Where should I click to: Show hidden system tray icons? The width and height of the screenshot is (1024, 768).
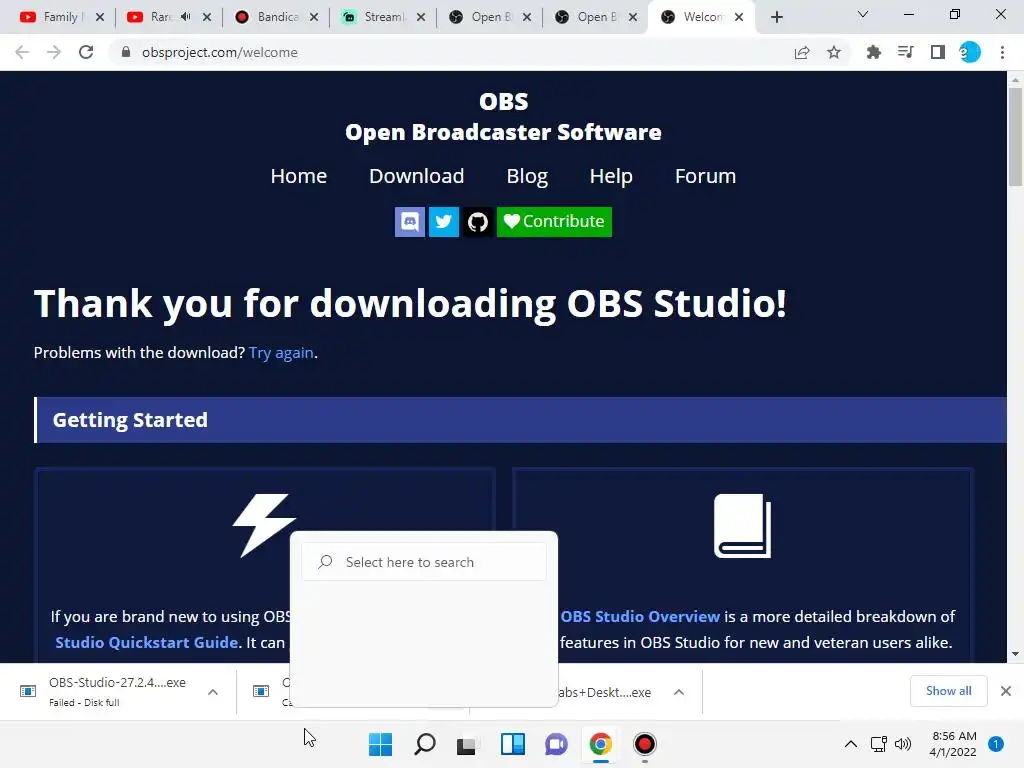(851, 744)
